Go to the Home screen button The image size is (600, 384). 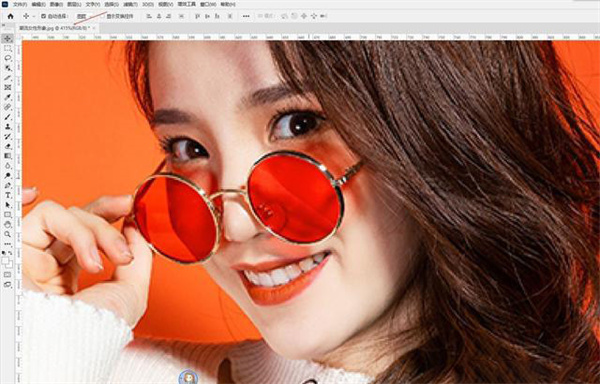(x=10, y=16)
